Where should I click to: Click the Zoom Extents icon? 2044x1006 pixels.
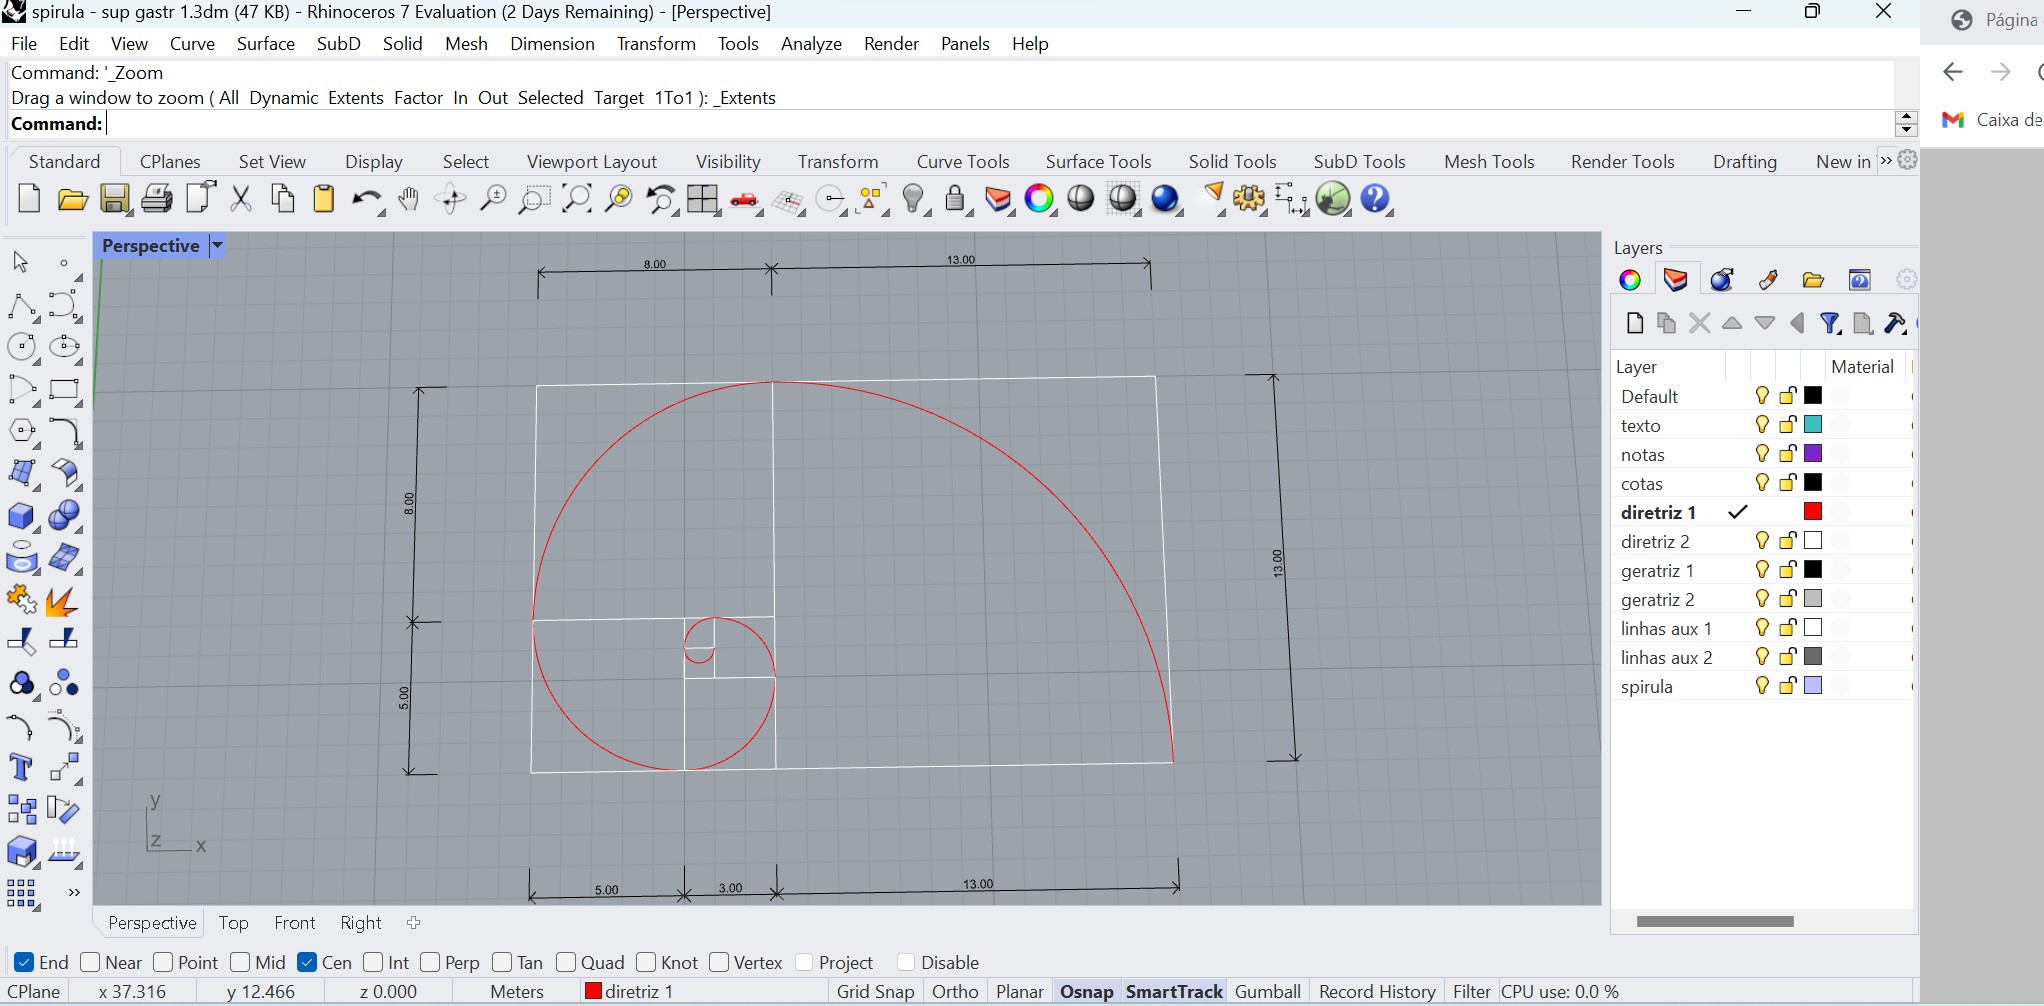click(576, 199)
